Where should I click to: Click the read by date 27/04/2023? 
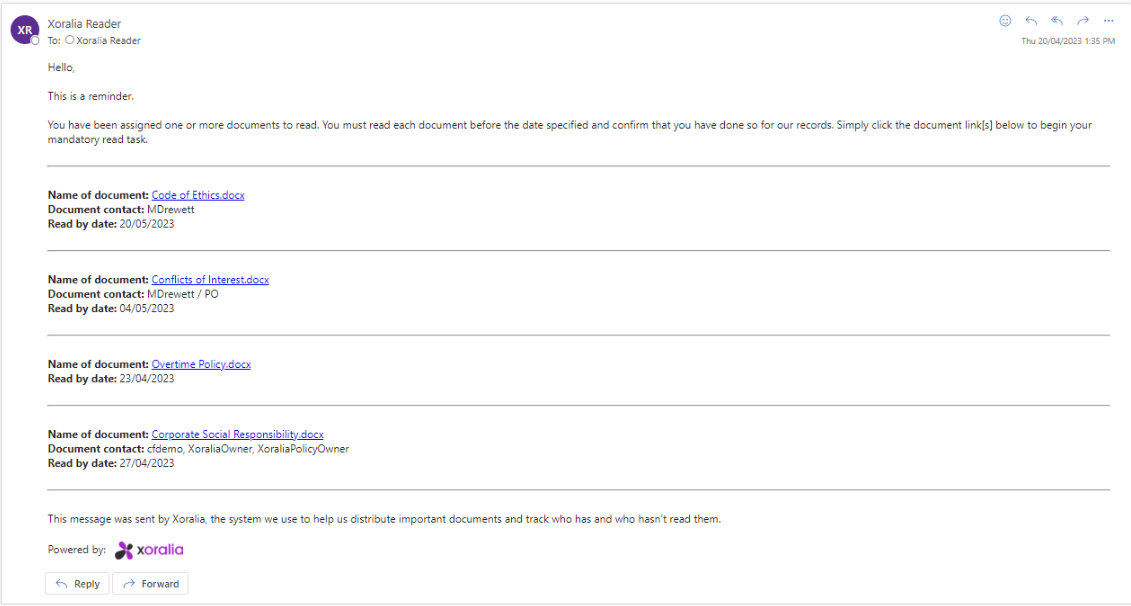tap(146, 463)
